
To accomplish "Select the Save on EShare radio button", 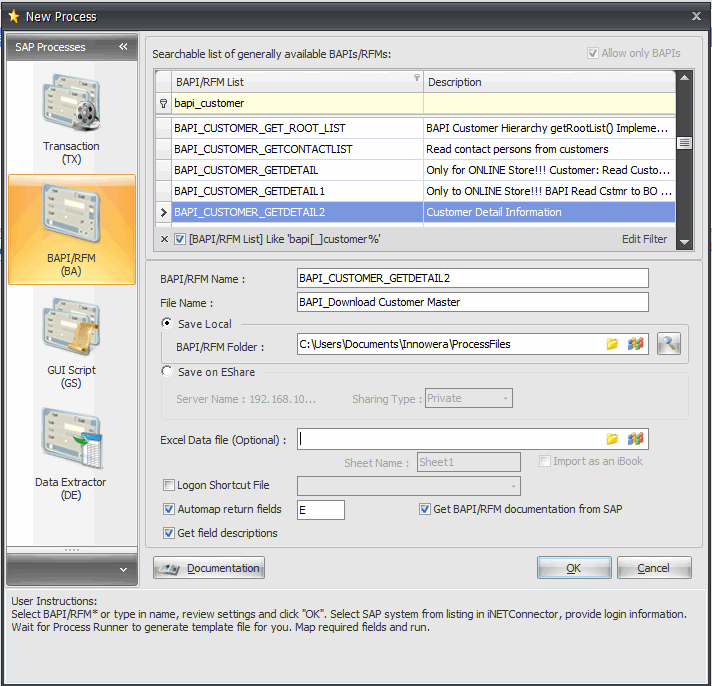I will [x=167, y=372].
